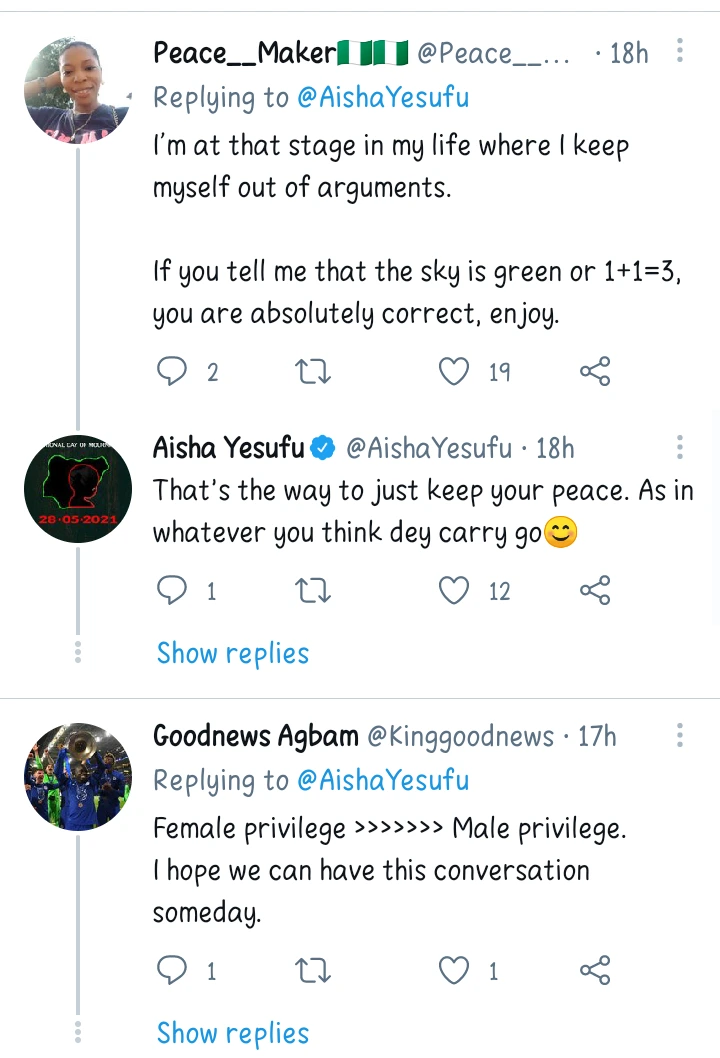Share Goodnews Agbam's tweet
This screenshot has width=720, height=1058.
594,970
